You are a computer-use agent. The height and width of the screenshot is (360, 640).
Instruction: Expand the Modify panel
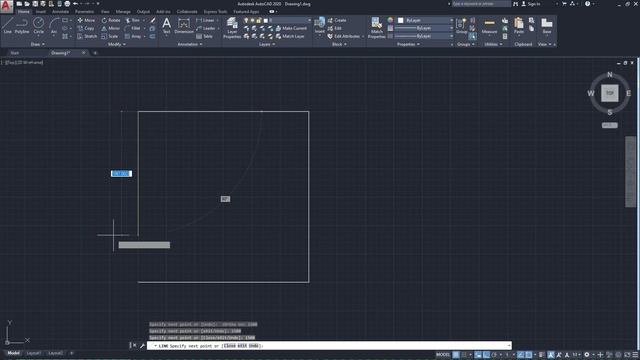[x=117, y=44]
